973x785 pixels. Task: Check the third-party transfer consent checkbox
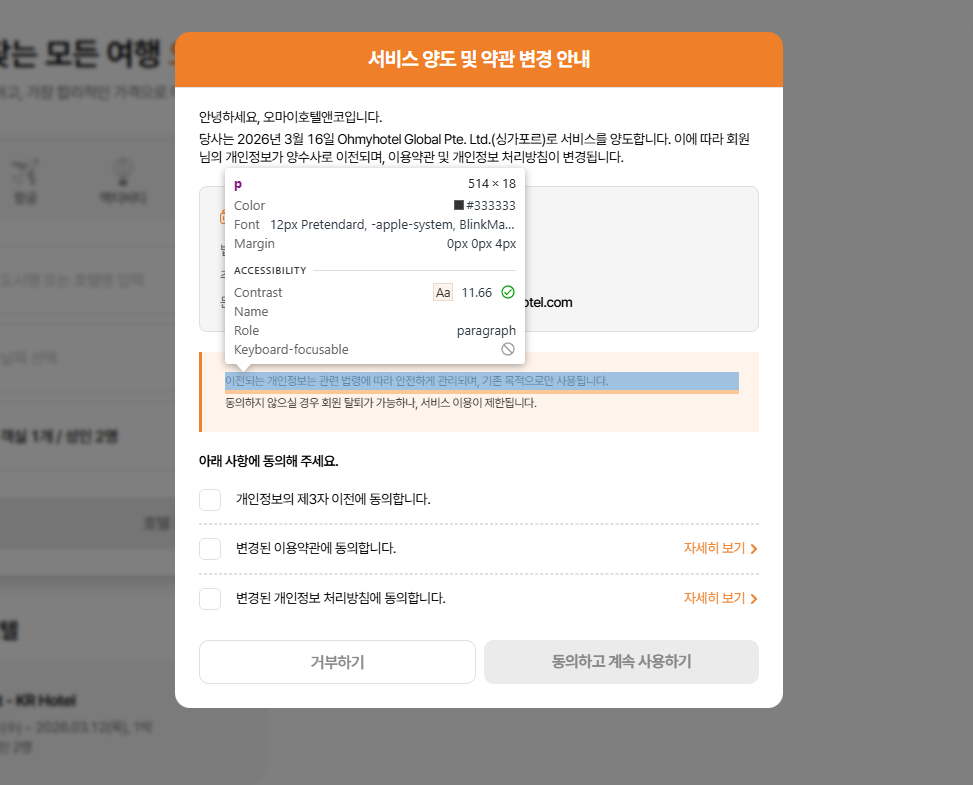point(210,500)
